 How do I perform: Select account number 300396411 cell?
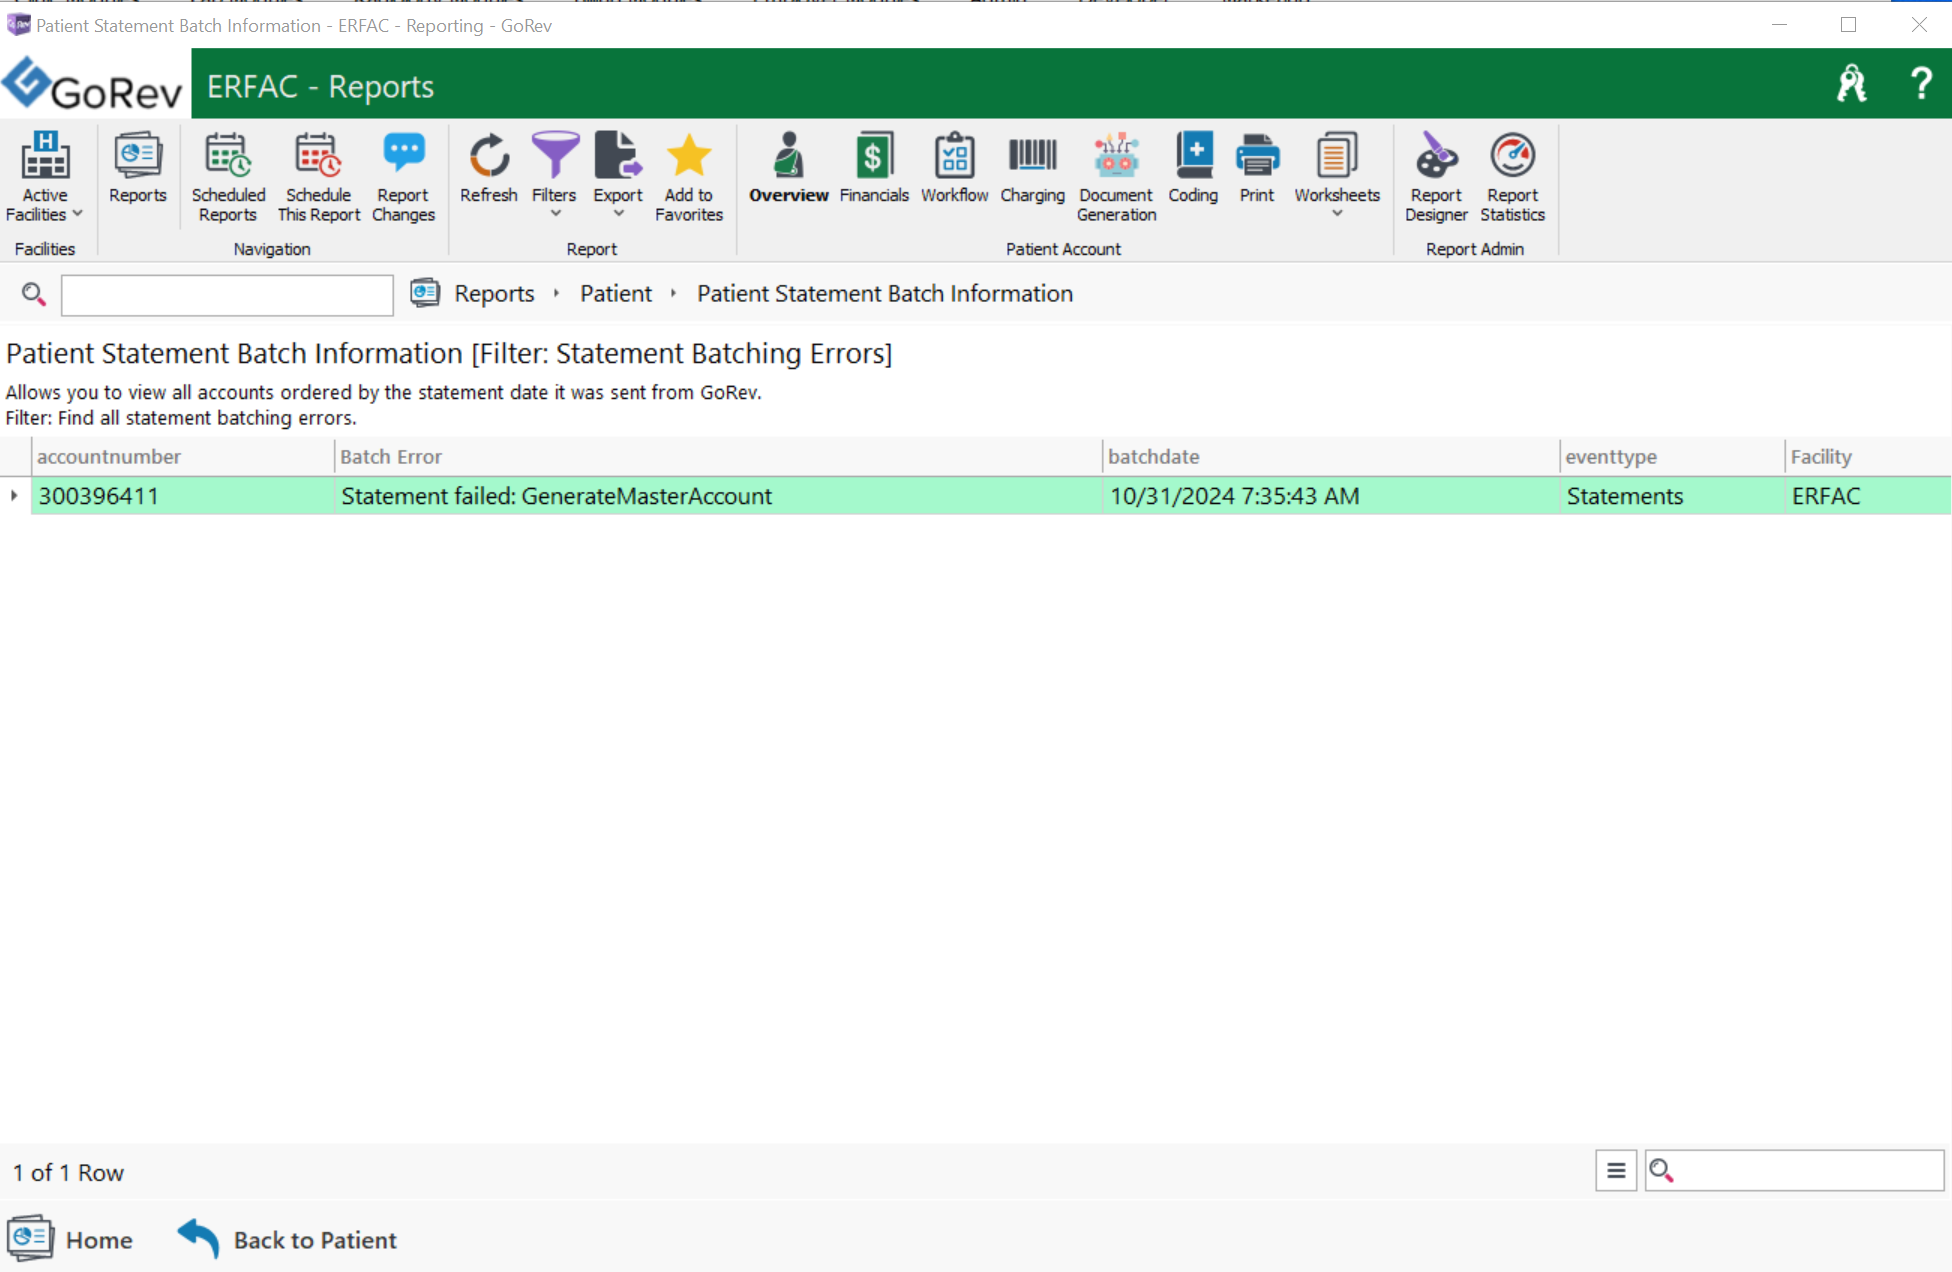click(183, 496)
